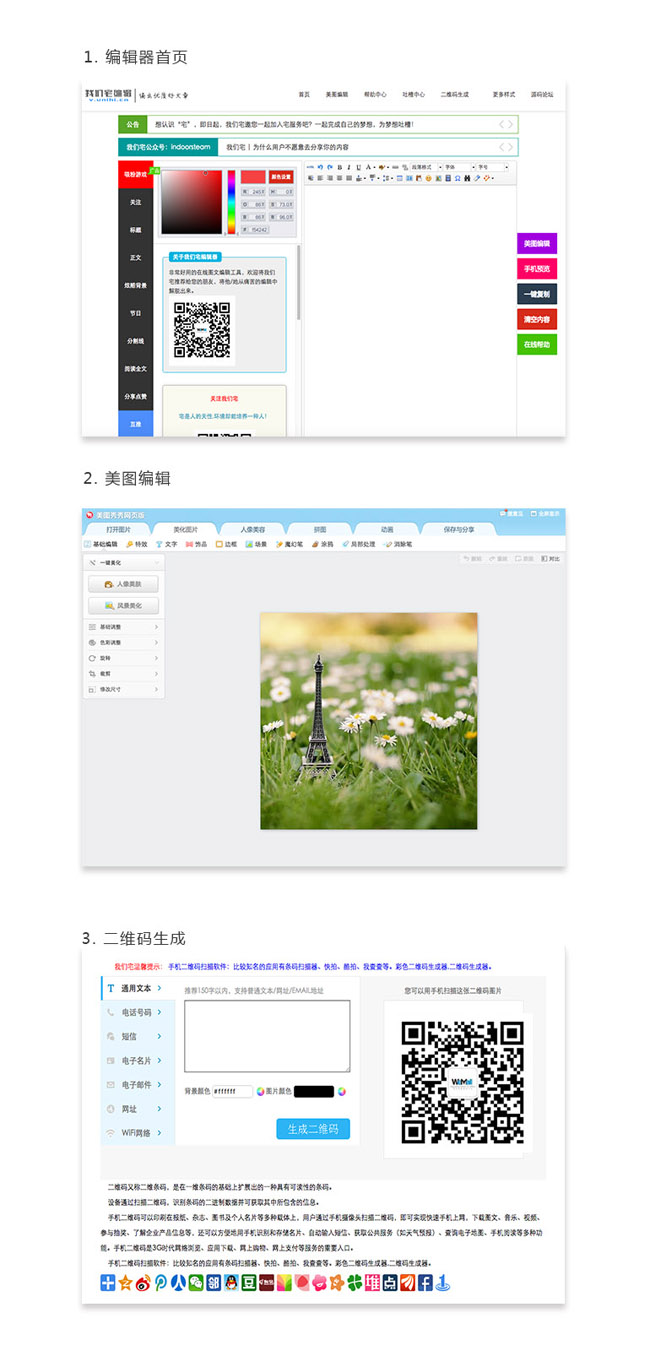Image resolution: width=650 pixels, height=1351 pixels.
Task: Toggle italic in editor toolbar
Action: pyautogui.click(x=348, y=167)
